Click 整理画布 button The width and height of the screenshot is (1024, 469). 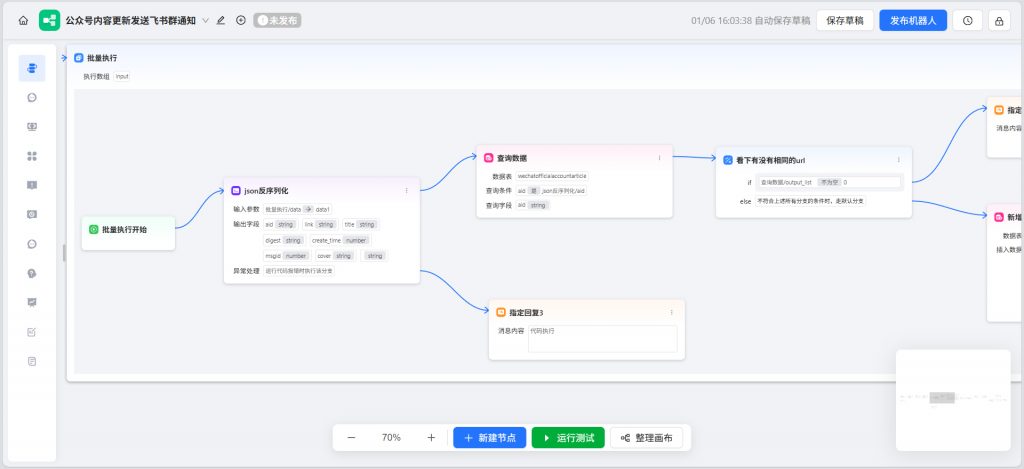(647, 438)
